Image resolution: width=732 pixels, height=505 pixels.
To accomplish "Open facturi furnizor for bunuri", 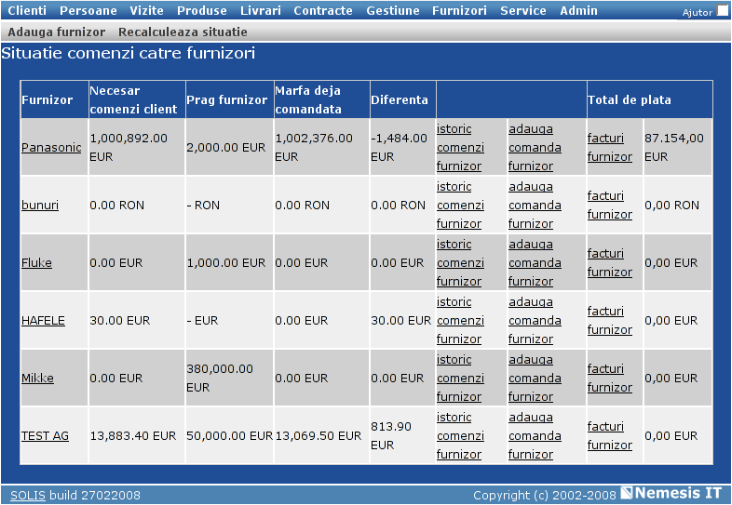I will (610, 205).
